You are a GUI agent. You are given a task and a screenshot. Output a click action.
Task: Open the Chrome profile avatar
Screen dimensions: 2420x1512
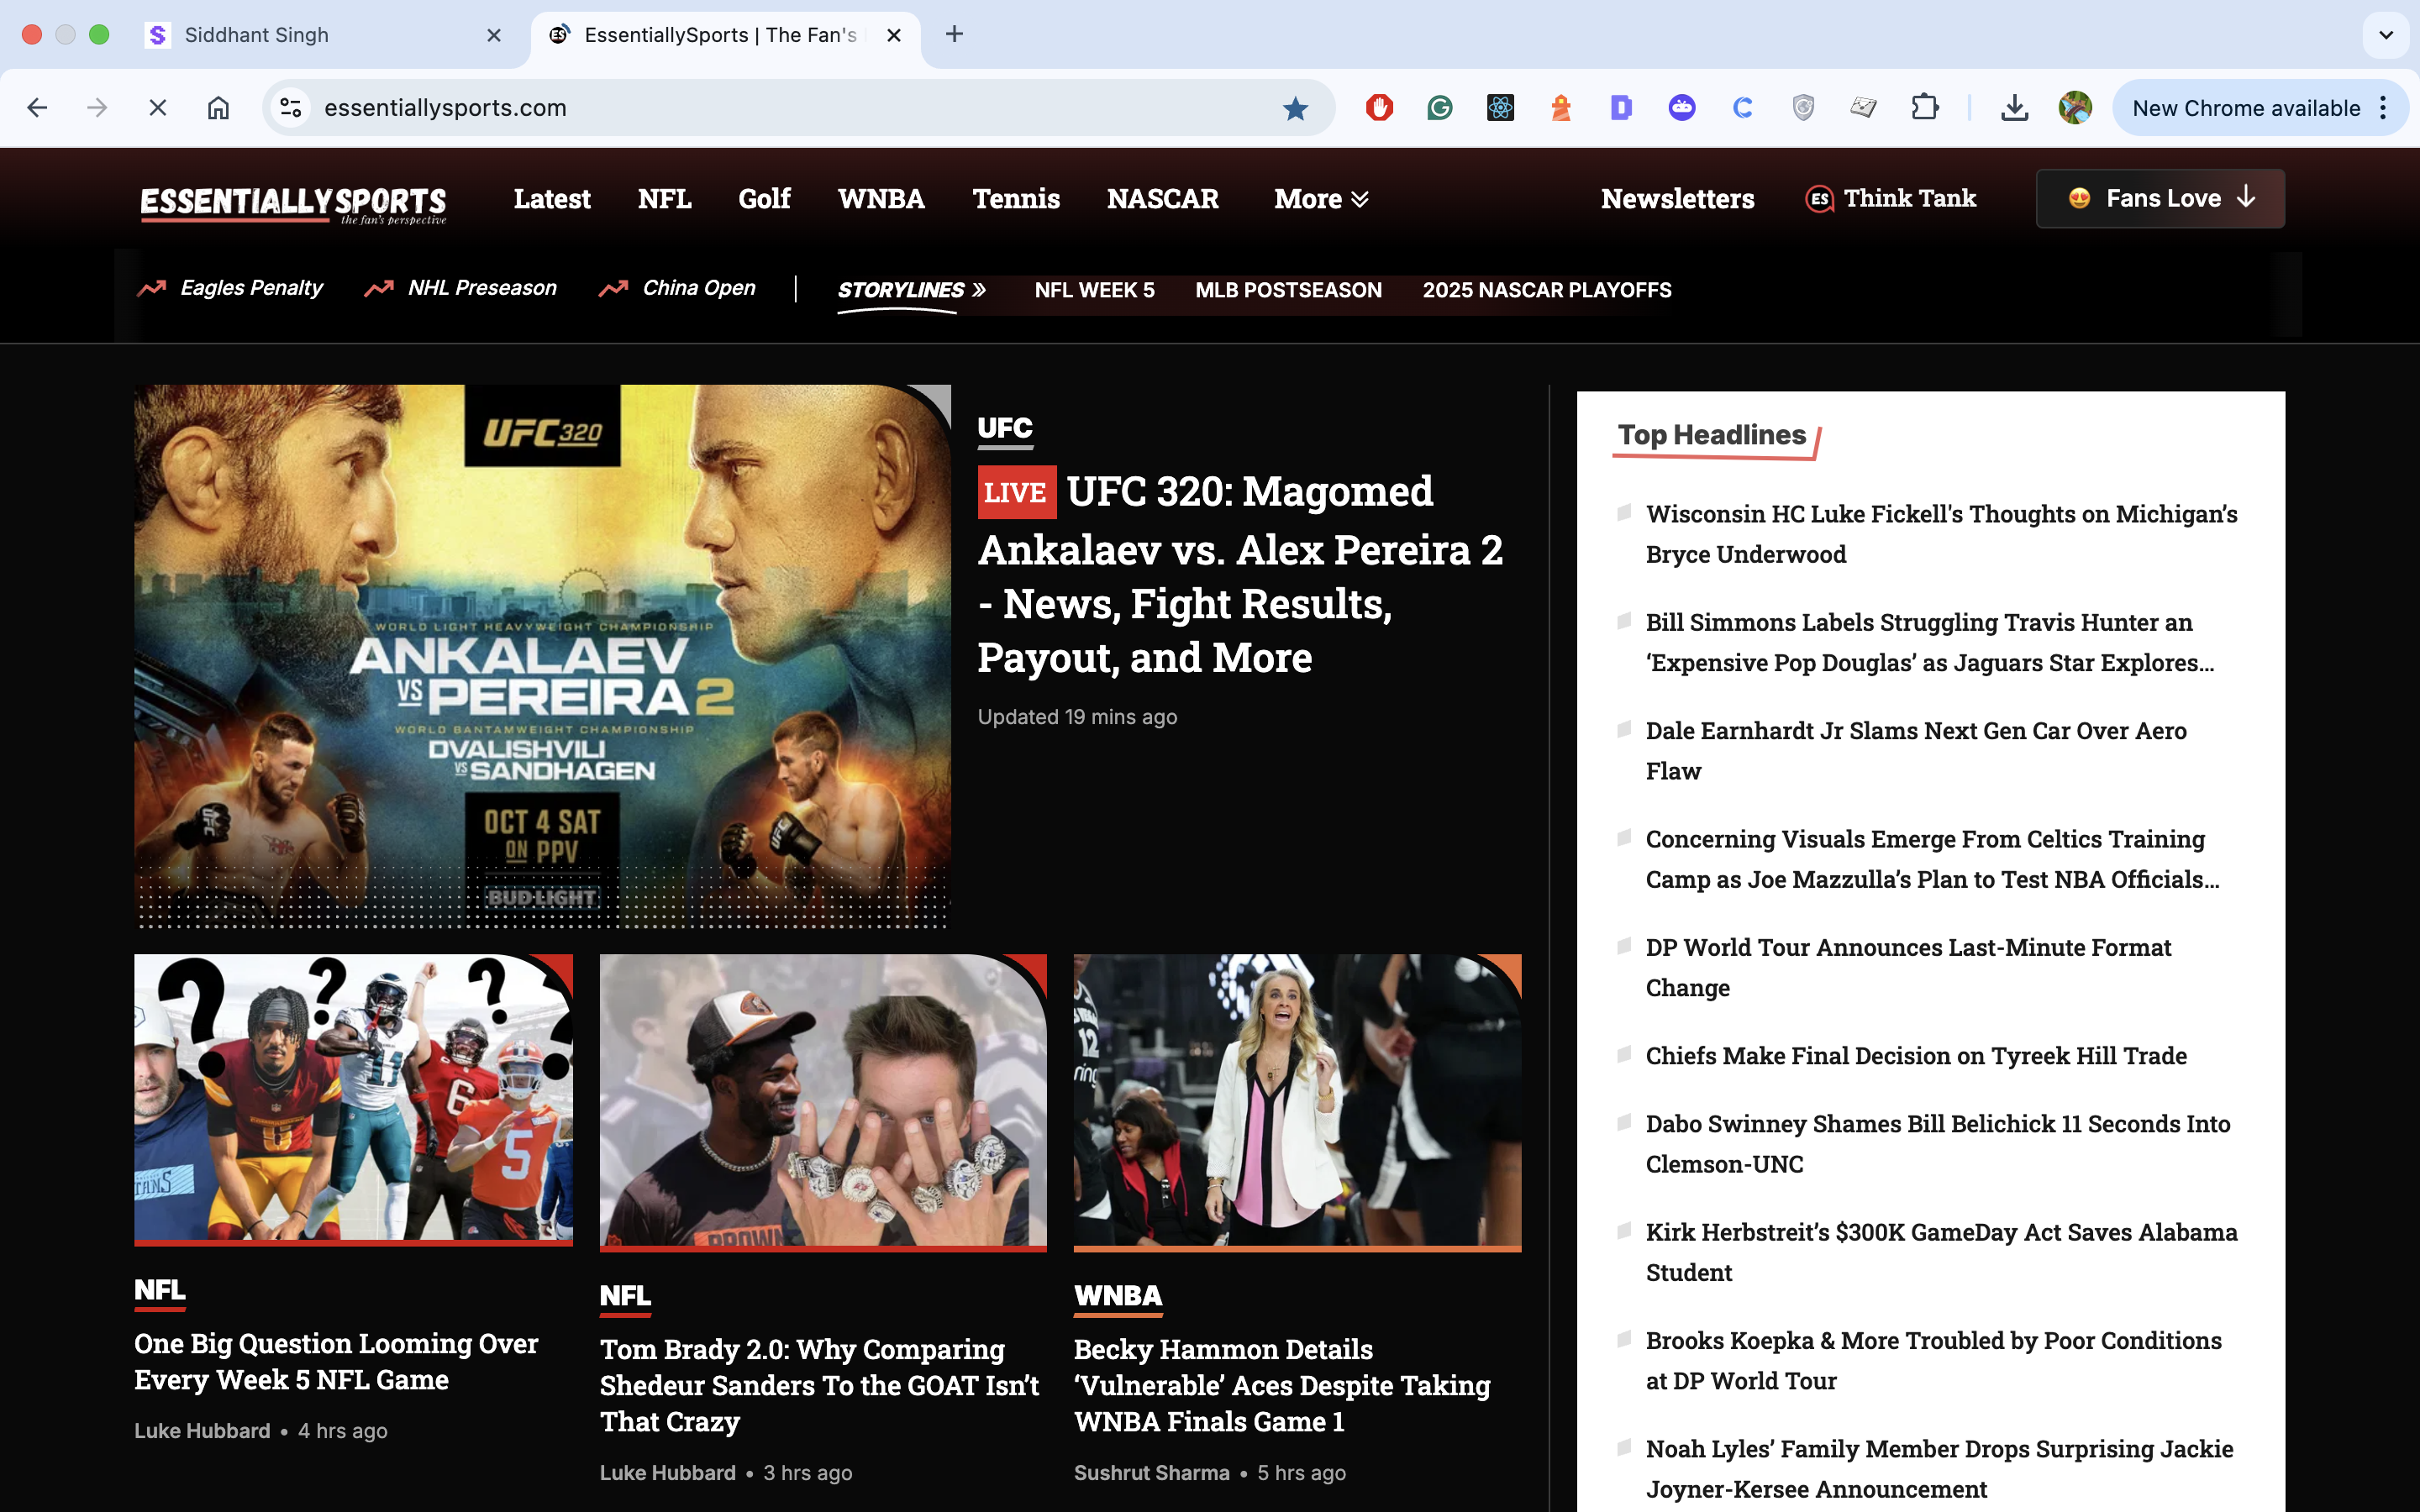coord(2075,108)
